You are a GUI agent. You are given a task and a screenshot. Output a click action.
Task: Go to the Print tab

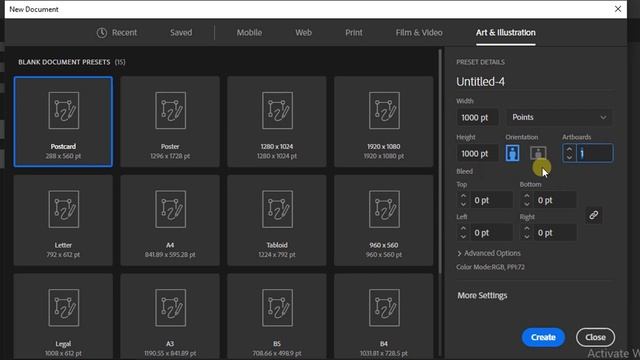point(353,33)
